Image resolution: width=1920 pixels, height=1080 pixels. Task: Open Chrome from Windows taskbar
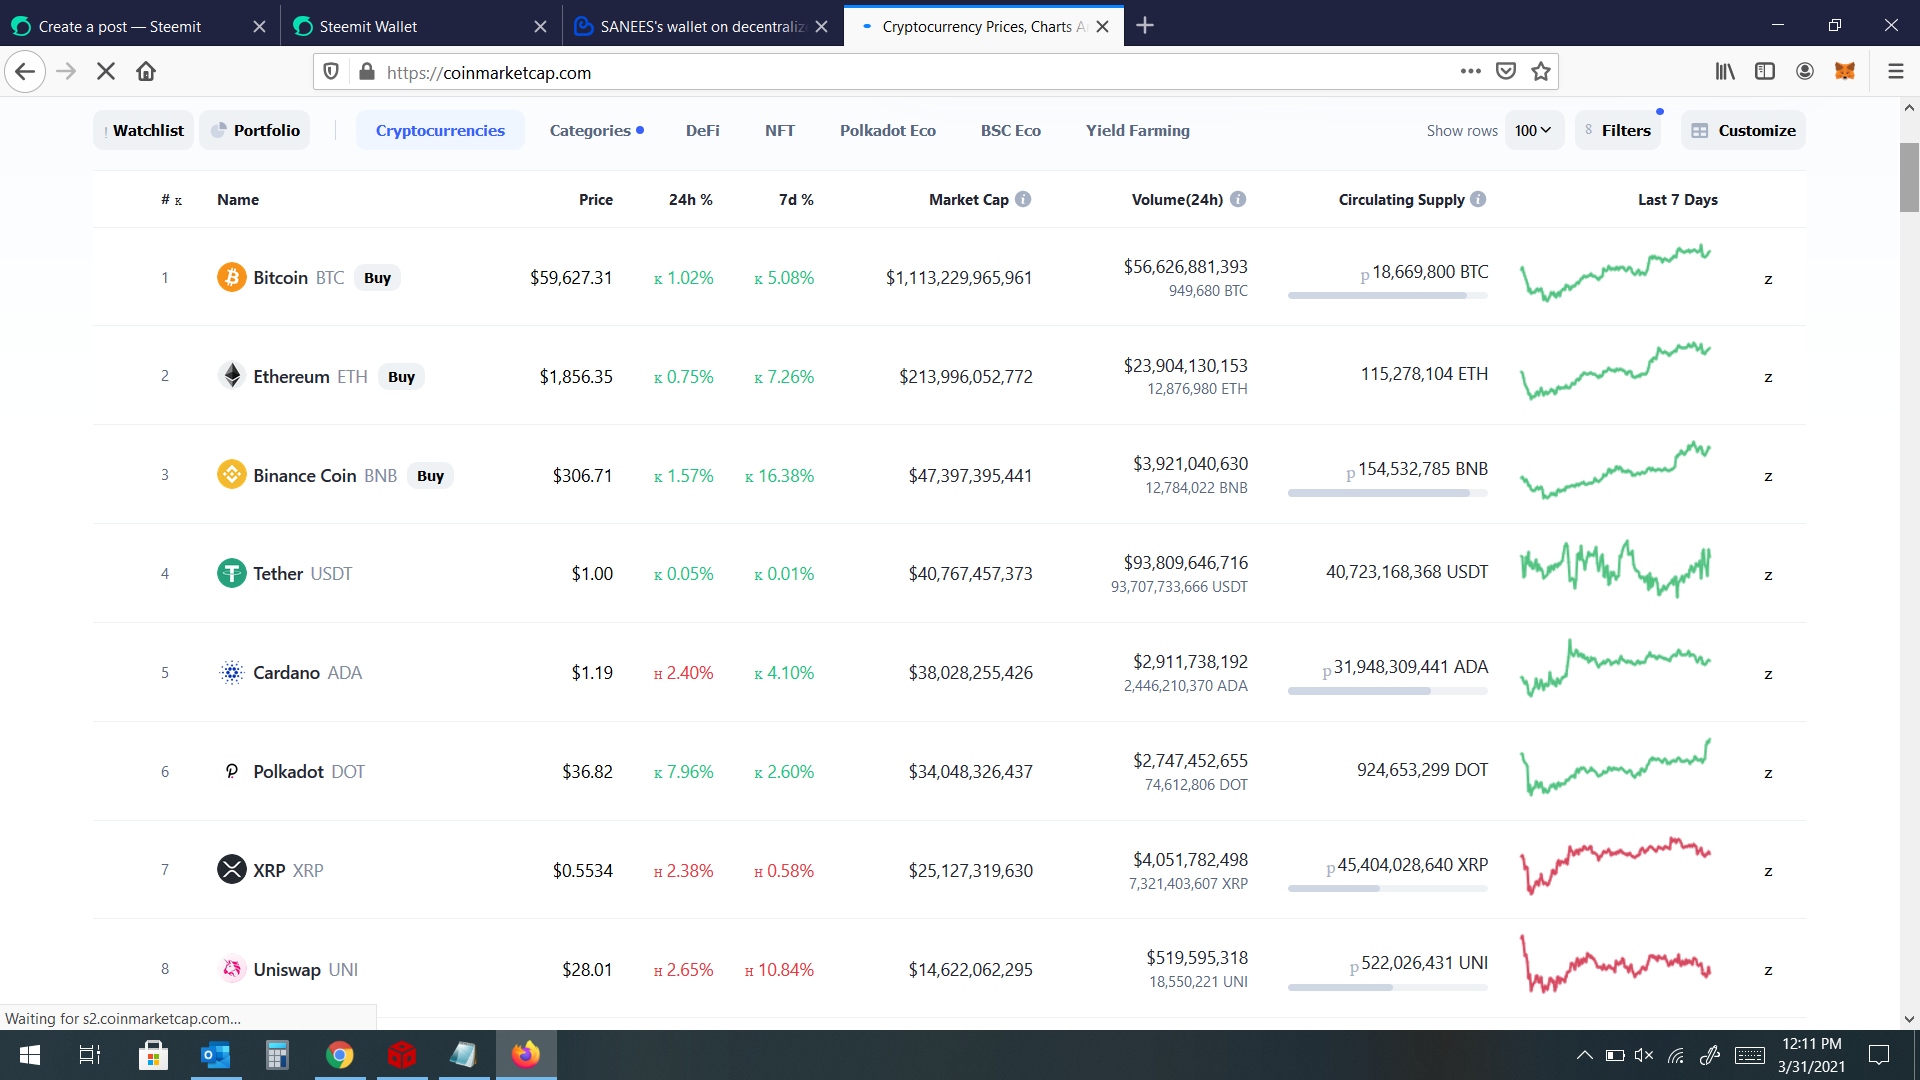(339, 1055)
